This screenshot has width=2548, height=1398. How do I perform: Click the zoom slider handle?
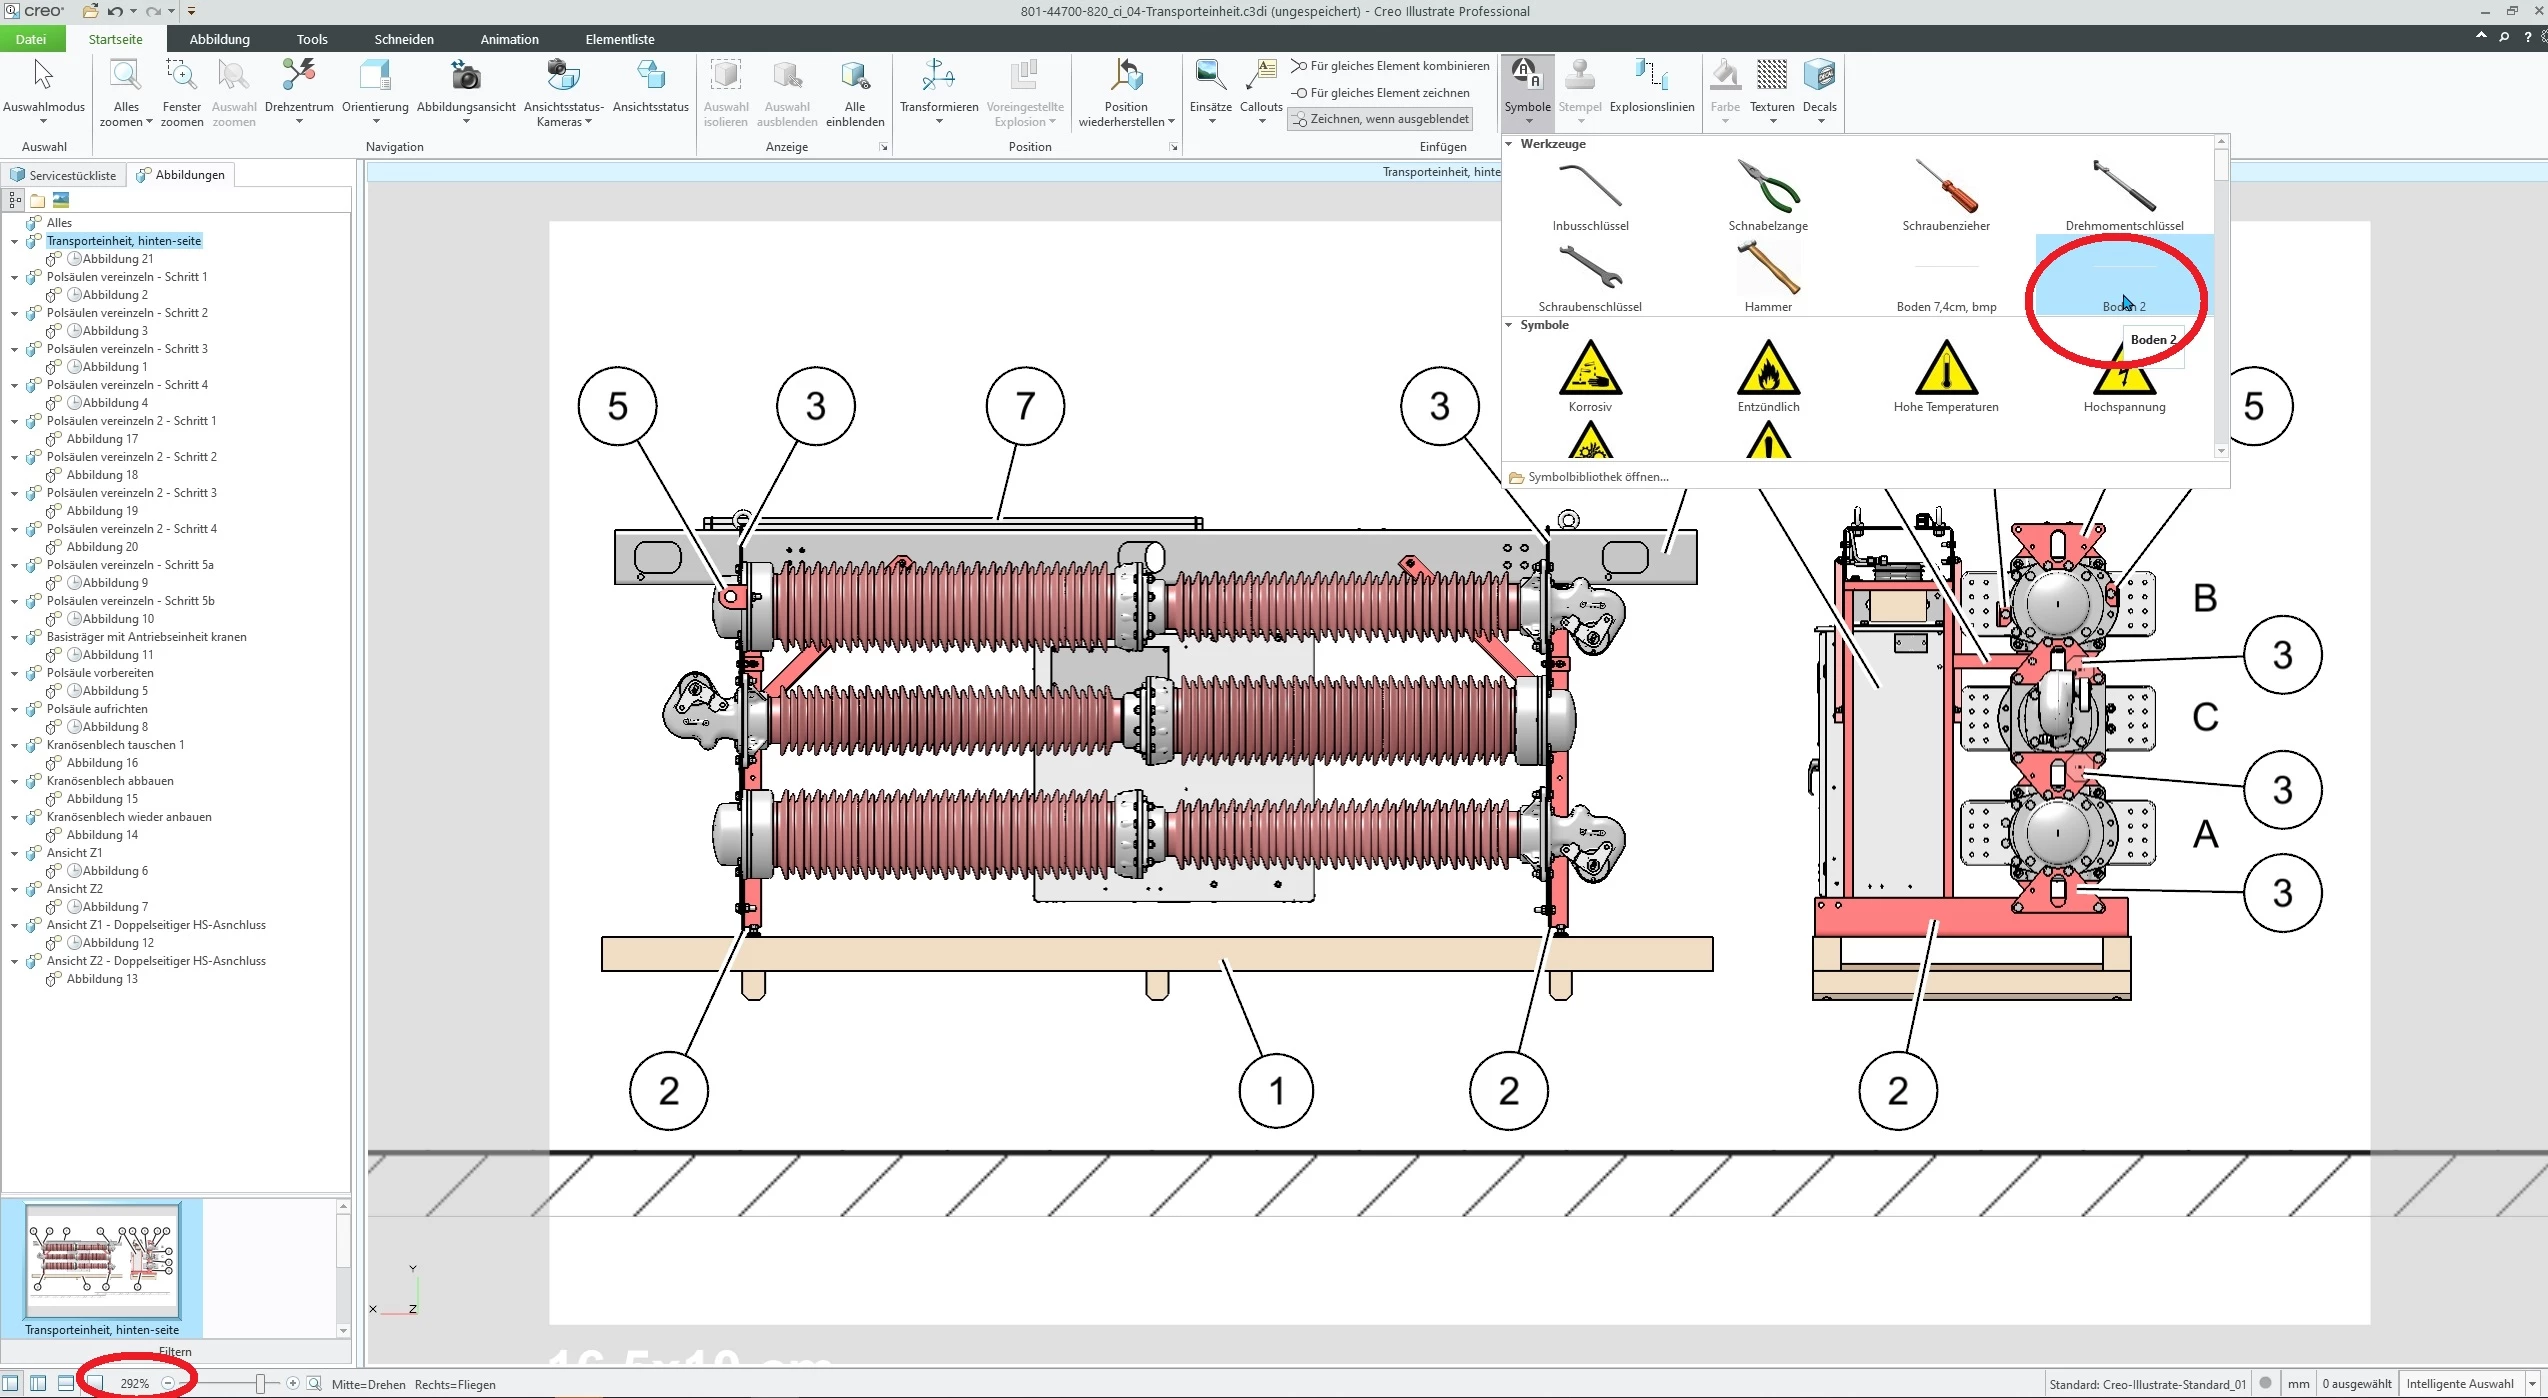point(260,1384)
